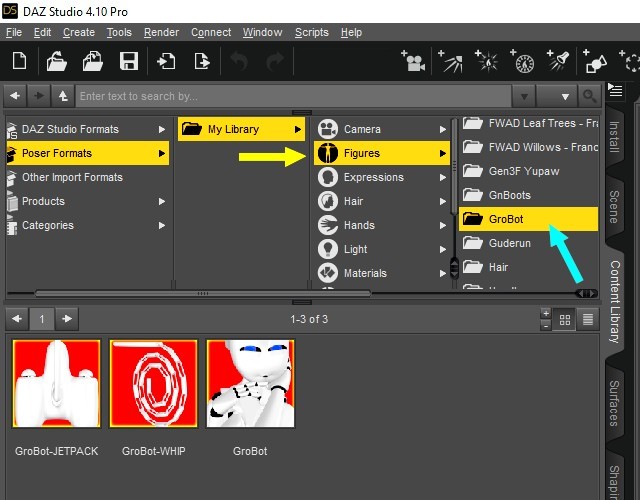Decrease thumbnail size with minus
Image resolution: width=640 pixels, height=500 pixels.
click(546, 325)
